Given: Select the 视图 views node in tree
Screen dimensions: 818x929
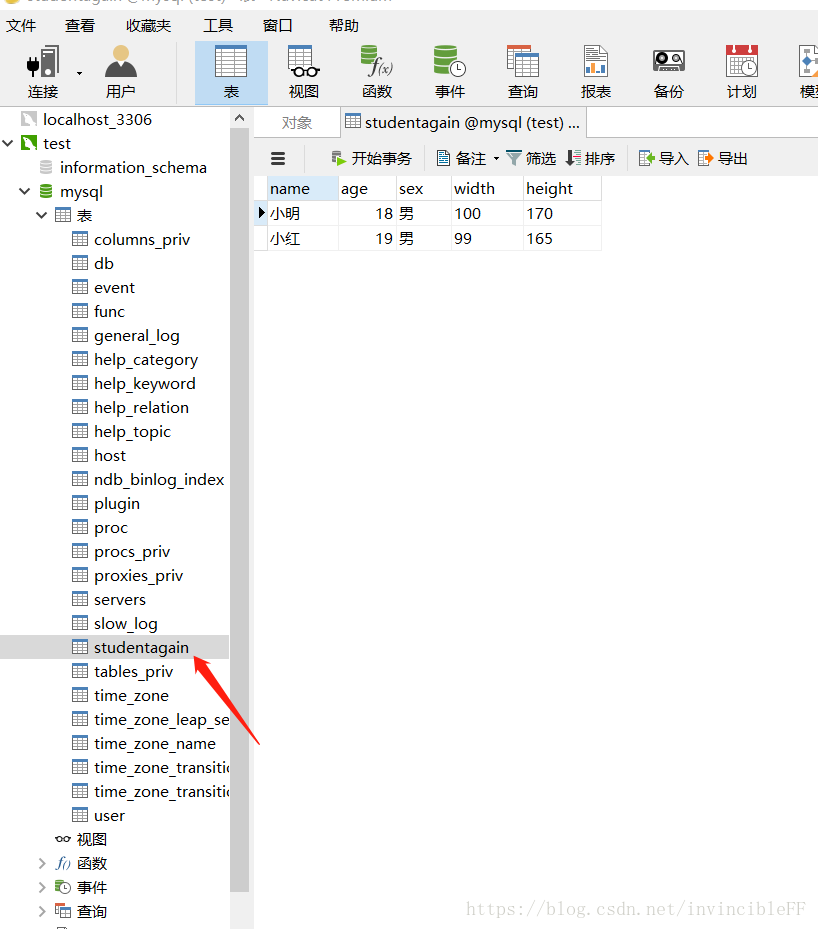Looking at the screenshot, I should (91, 839).
